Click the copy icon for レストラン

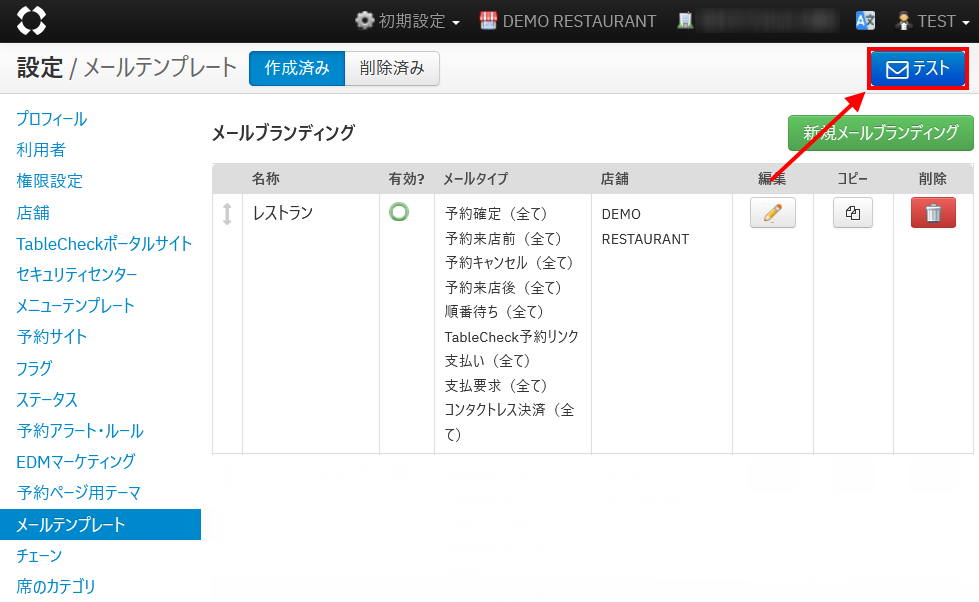(852, 213)
